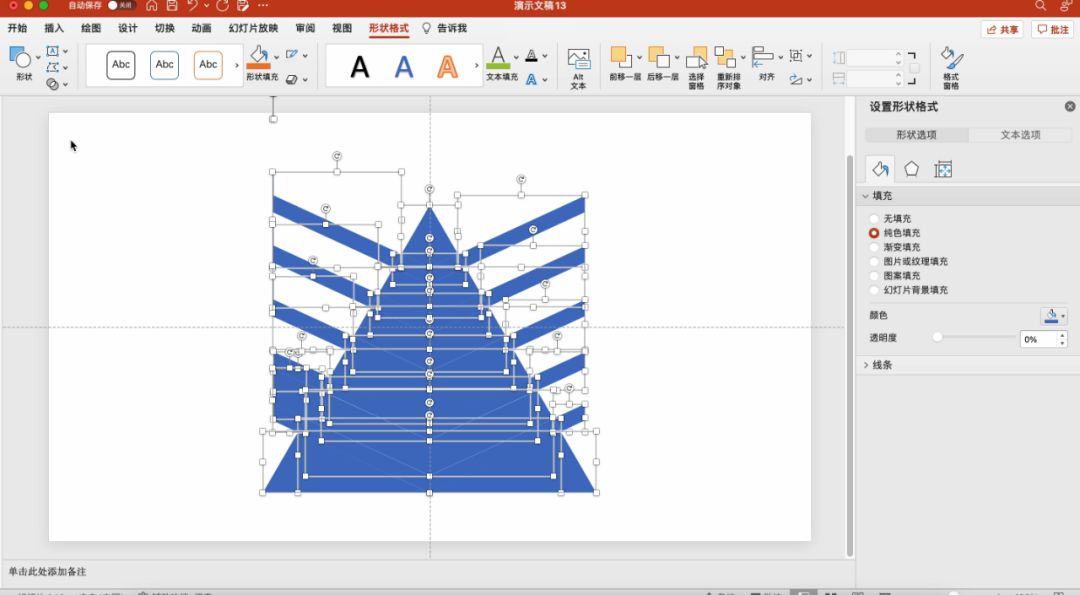Open the 插入 ribbon tab

pos(54,28)
